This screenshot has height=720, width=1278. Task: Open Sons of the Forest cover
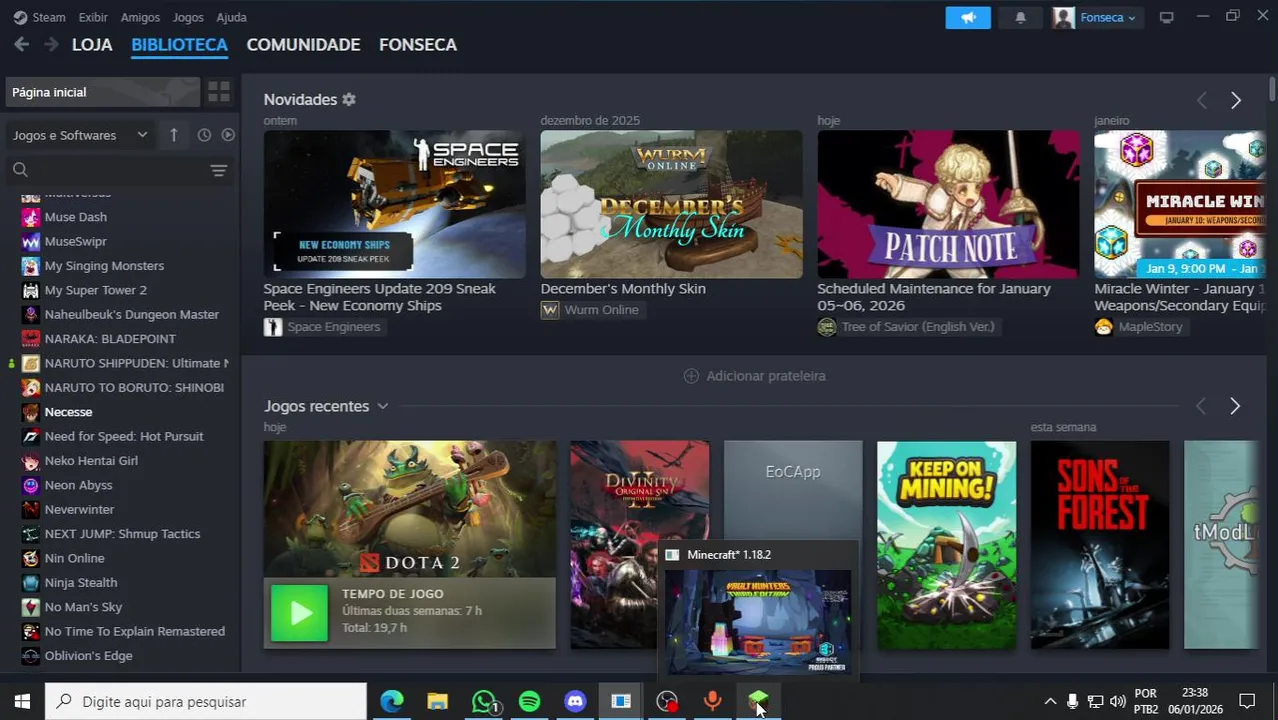coord(1100,545)
